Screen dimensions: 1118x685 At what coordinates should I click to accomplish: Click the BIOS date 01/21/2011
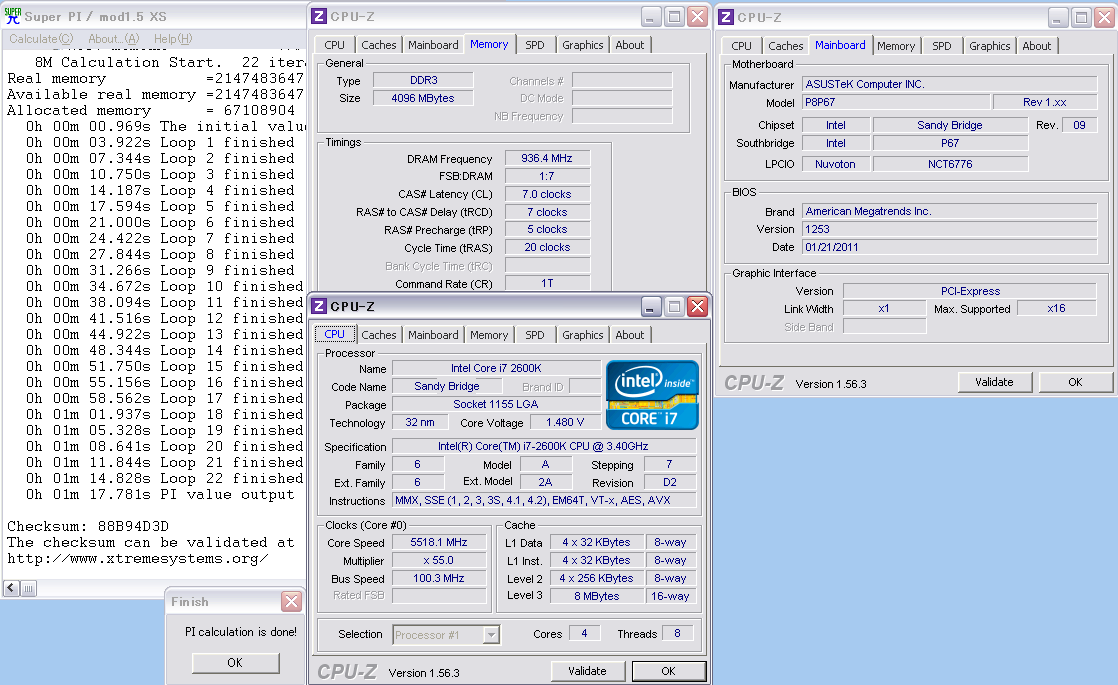click(x=950, y=247)
